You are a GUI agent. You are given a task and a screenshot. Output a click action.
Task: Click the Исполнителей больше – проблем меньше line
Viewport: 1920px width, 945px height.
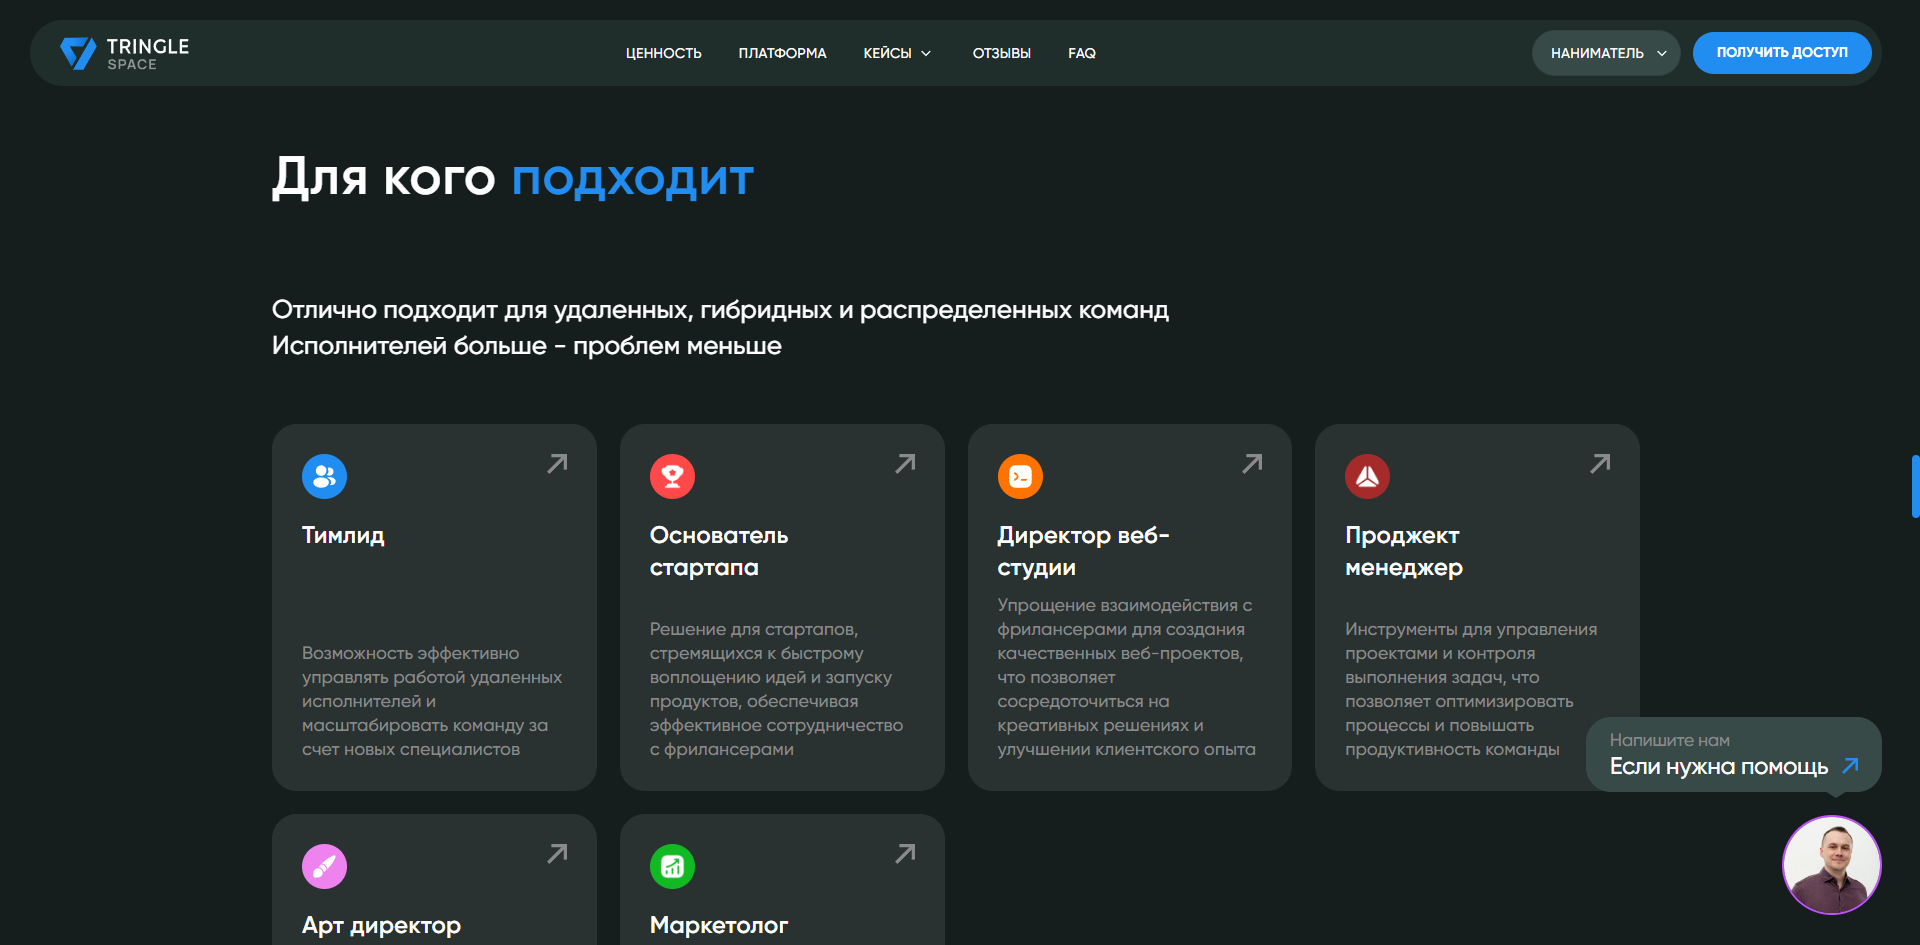(x=527, y=346)
